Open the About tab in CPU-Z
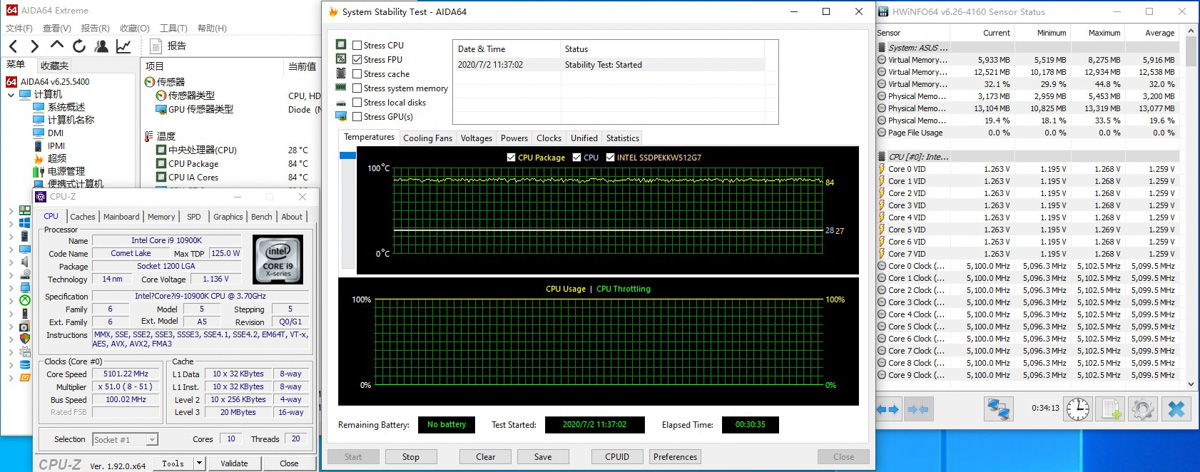Viewport: 1200px width, 472px height. [292, 216]
